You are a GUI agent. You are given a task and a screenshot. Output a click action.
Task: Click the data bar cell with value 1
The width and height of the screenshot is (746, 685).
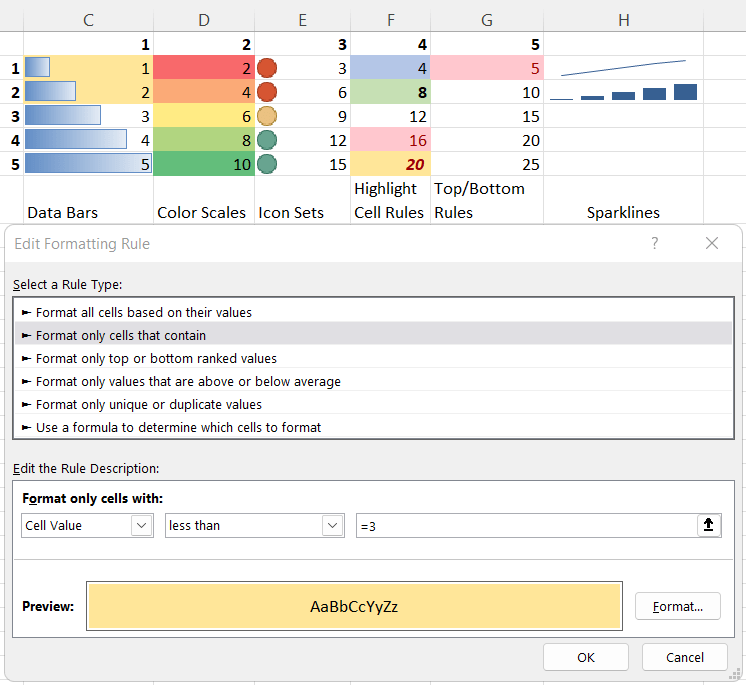(88, 68)
